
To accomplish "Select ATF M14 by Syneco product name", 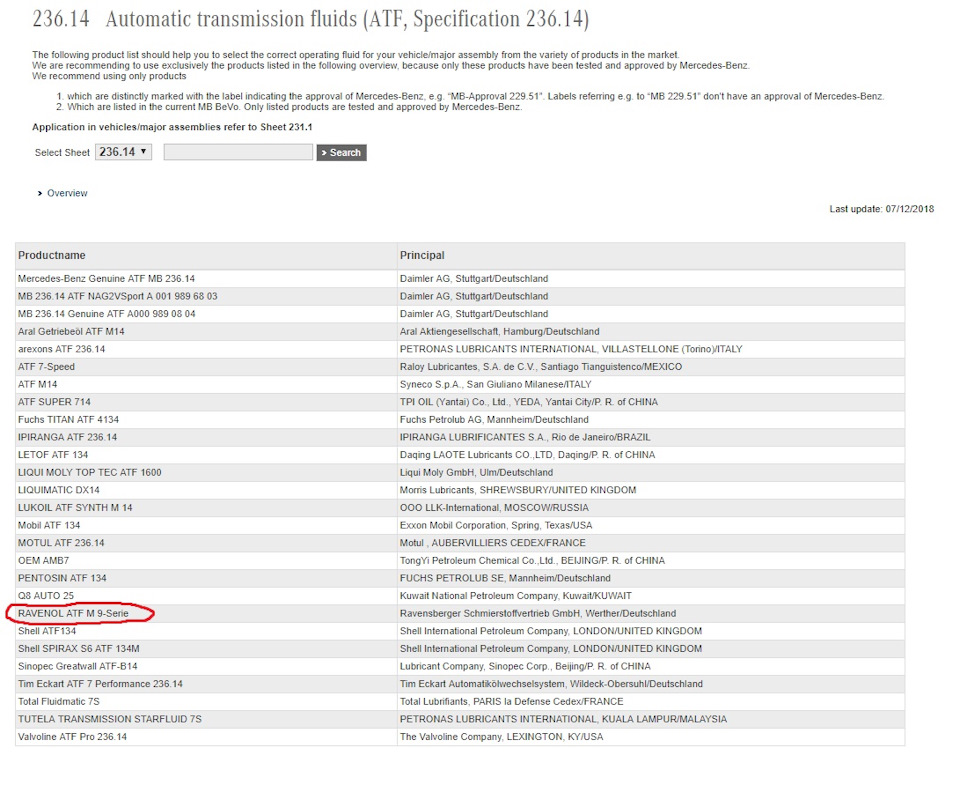I will coord(37,385).
